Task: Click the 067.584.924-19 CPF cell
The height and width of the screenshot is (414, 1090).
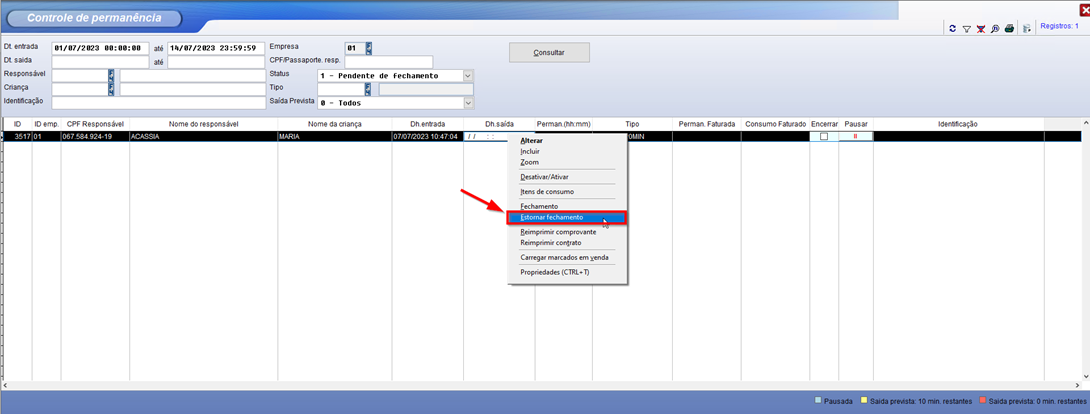Action: tap(95, 137)
